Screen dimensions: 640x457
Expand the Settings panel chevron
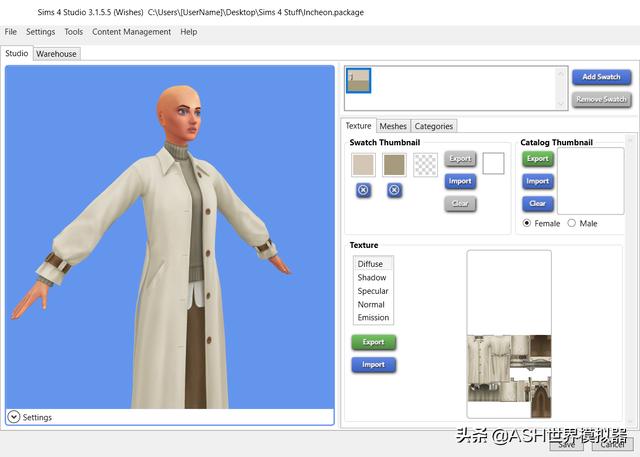(14, 417)
